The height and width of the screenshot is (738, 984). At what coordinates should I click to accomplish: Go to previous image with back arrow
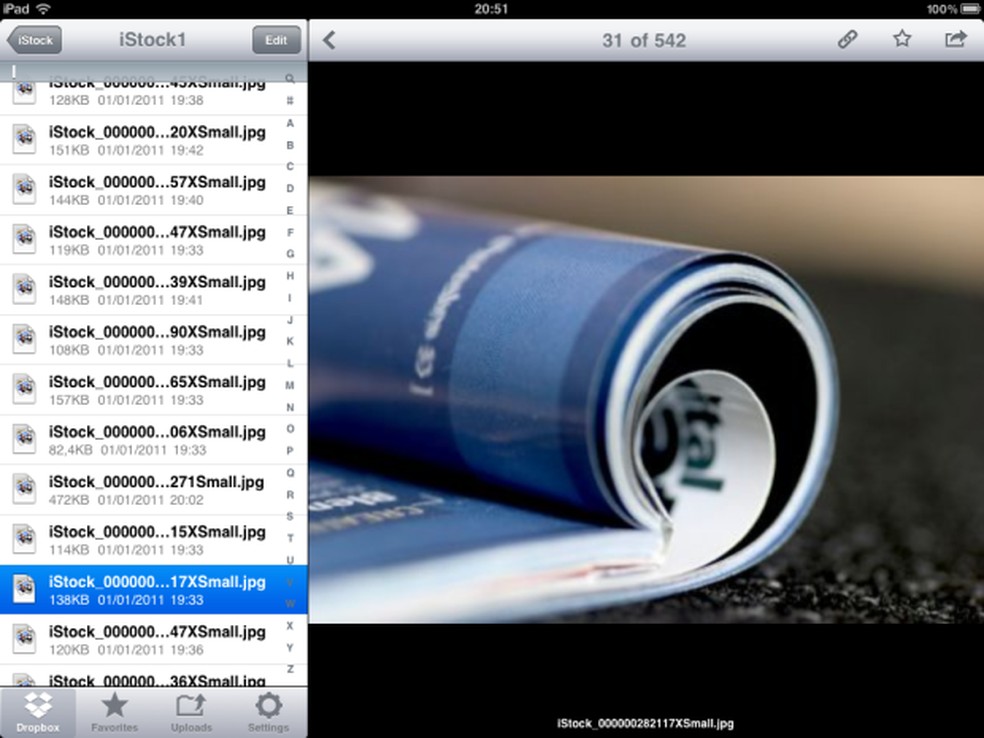coord(329,40)
